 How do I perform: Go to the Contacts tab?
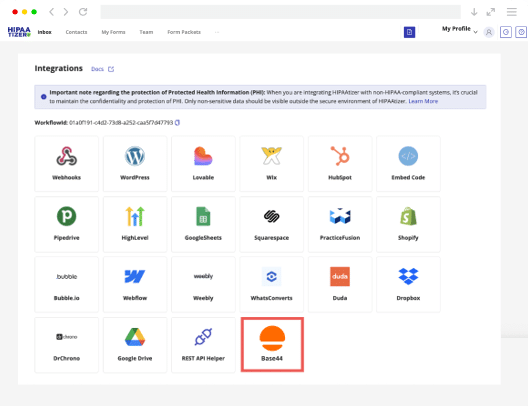pos(76,32)
